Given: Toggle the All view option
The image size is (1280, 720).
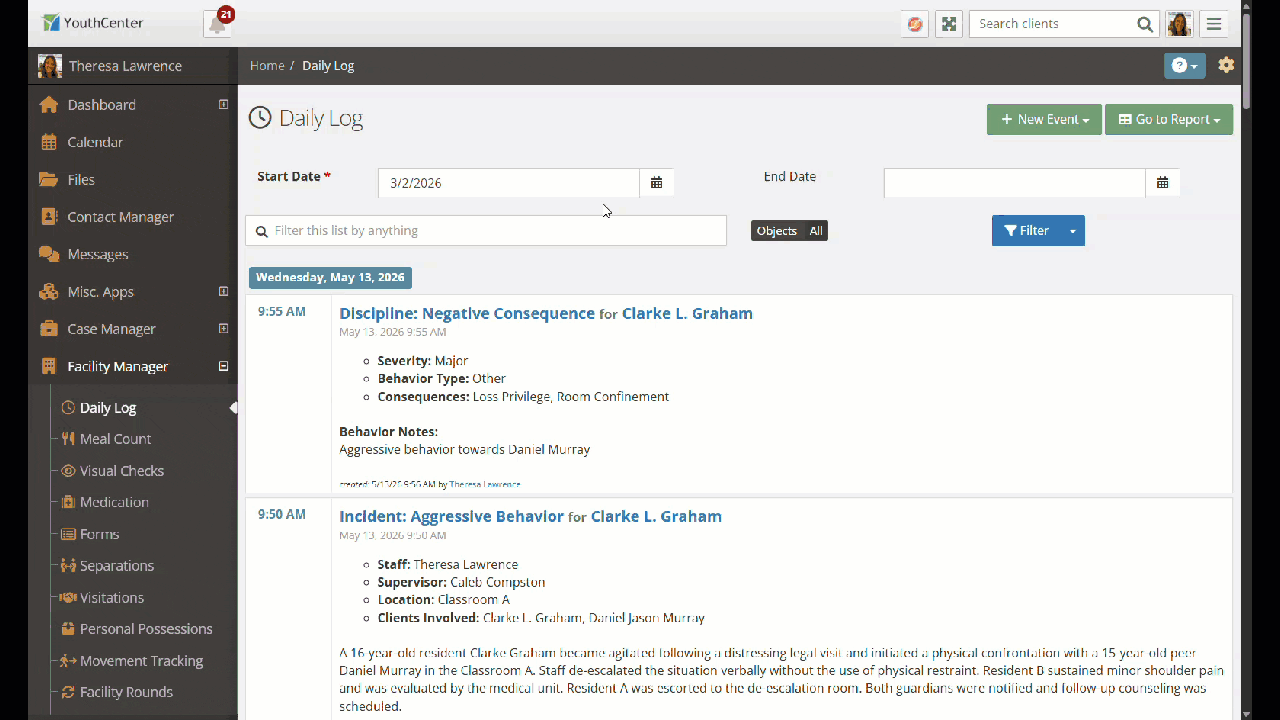Looking at the screenshot, I should tap(816, 231).
